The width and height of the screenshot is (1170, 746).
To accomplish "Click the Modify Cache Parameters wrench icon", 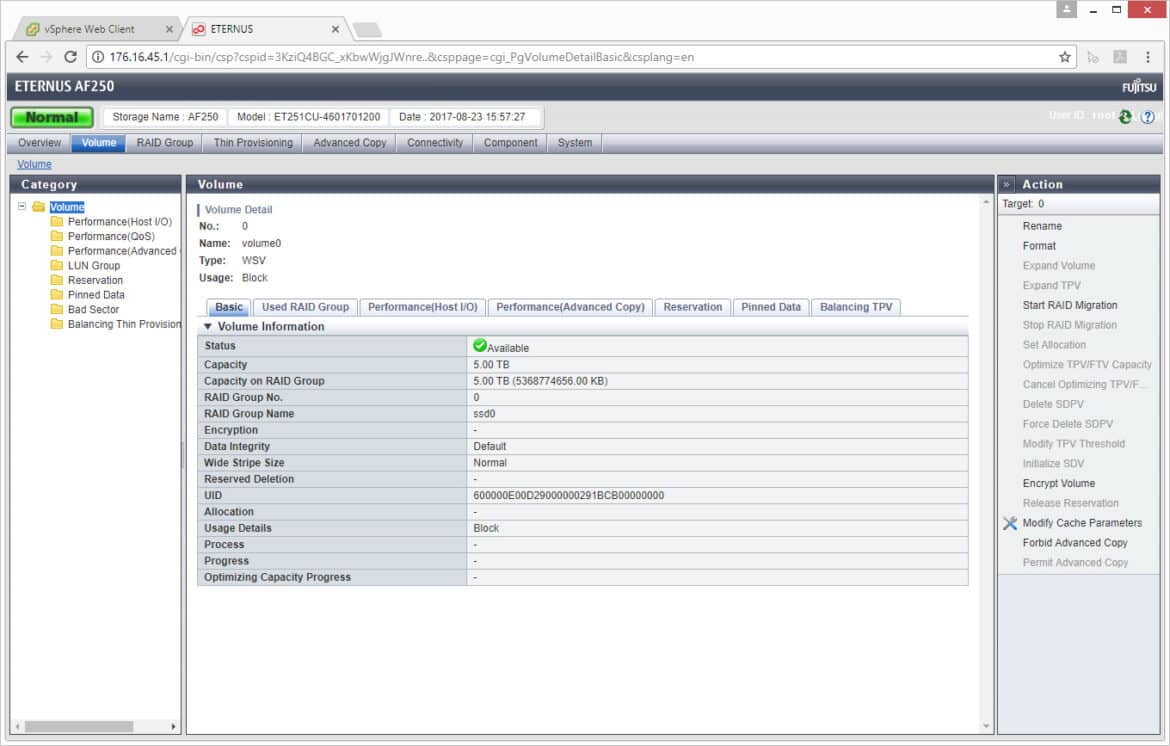I will pos(1010,523).
